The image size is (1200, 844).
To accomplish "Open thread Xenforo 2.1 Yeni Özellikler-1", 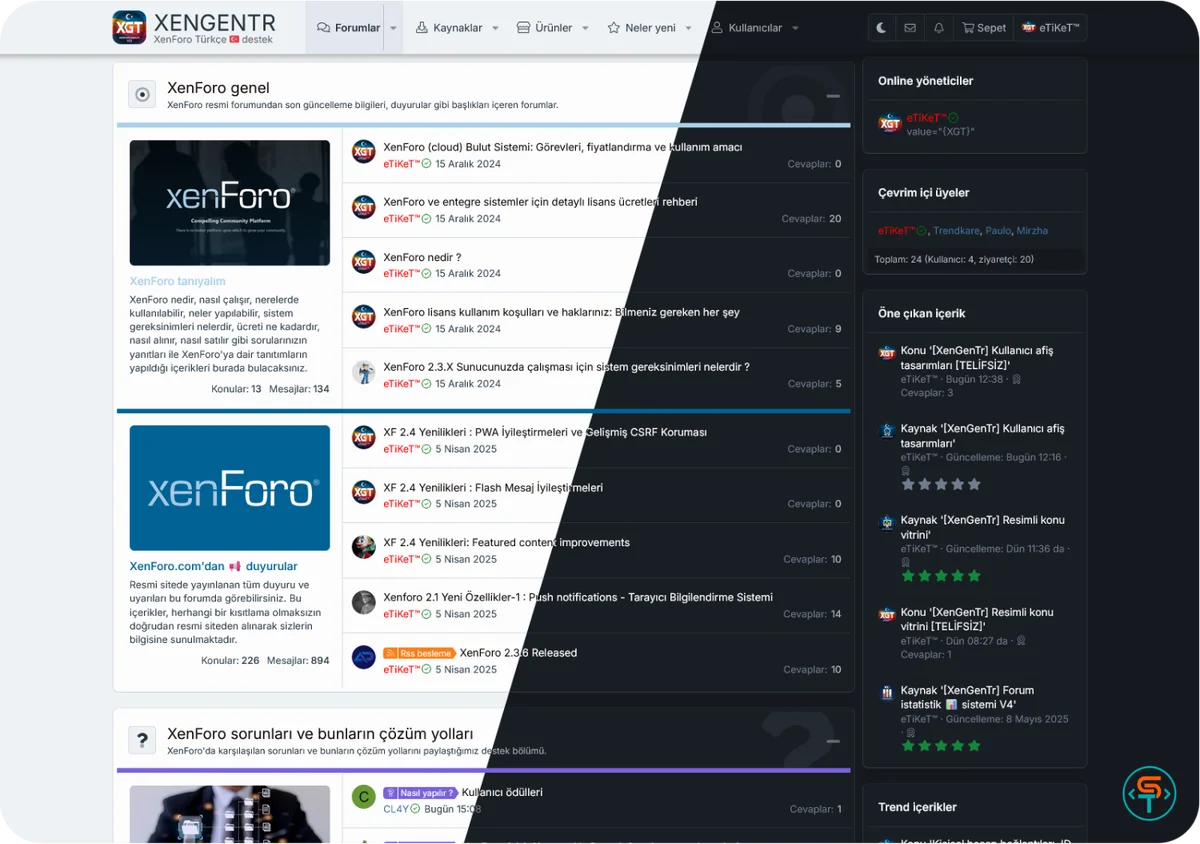I will (x=578, y=597).
